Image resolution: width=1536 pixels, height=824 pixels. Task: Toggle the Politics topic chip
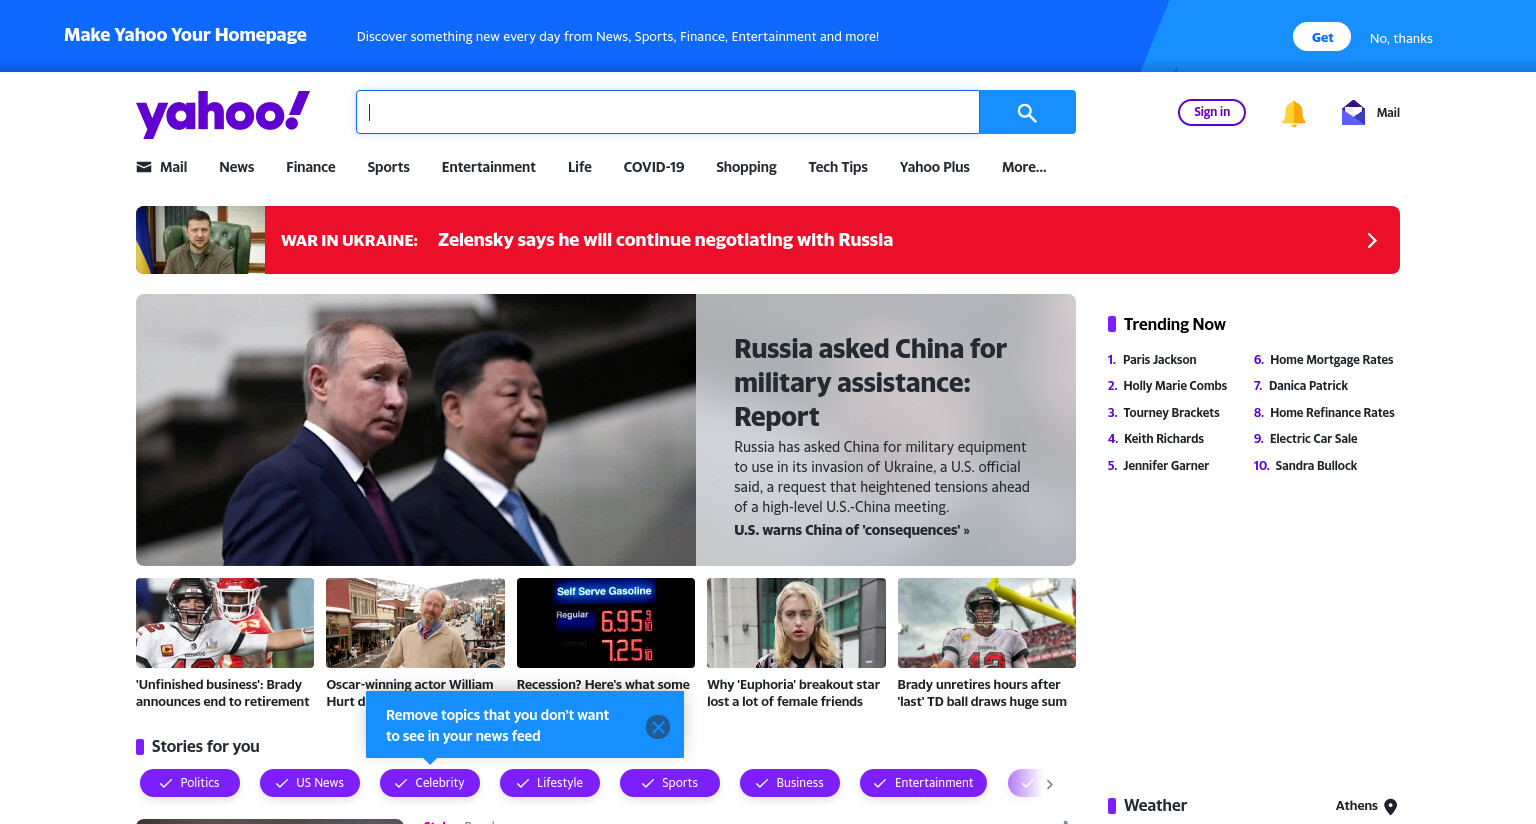point(190,783)
